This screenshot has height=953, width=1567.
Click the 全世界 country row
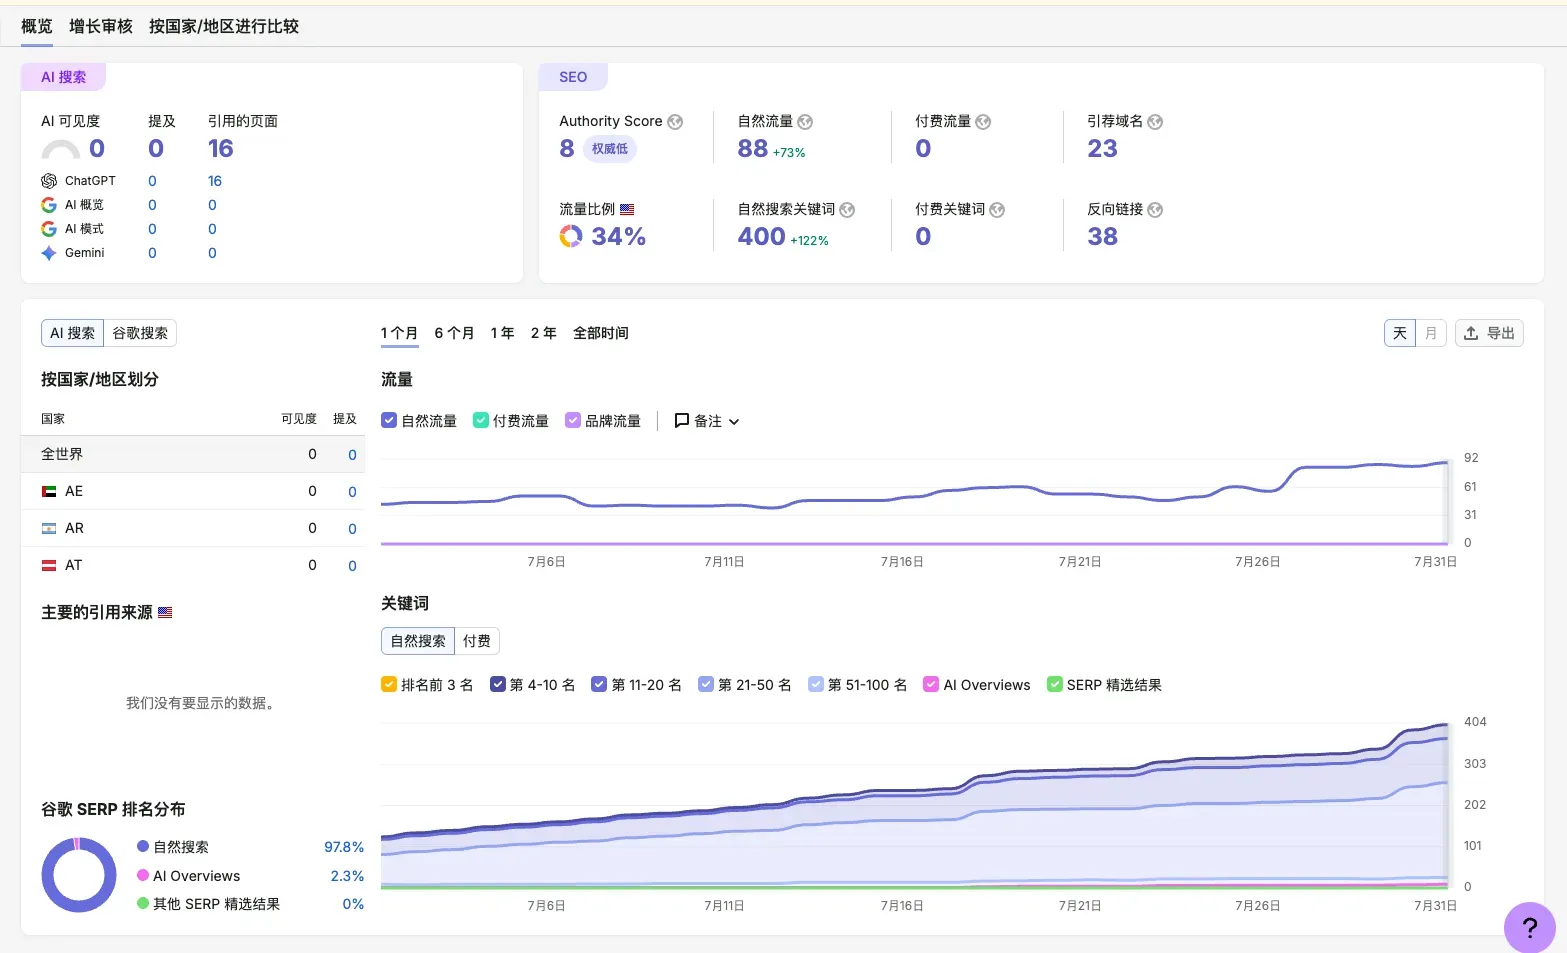coord(193,454)
